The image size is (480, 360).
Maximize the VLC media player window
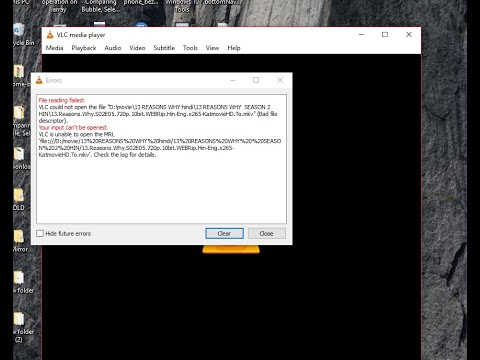385,34
